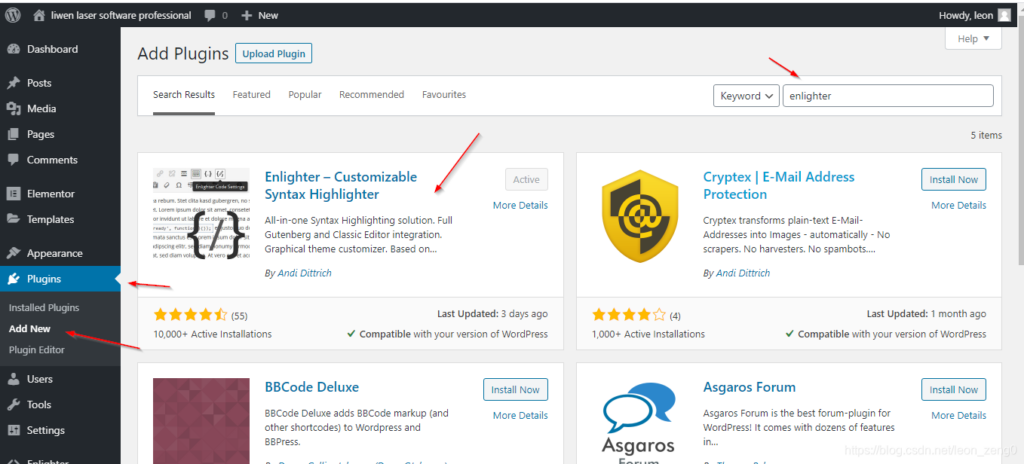Click the Dashboard icon in sidebar
Viewport: 1024px width, 464px height.
click(x=14, y=49)
